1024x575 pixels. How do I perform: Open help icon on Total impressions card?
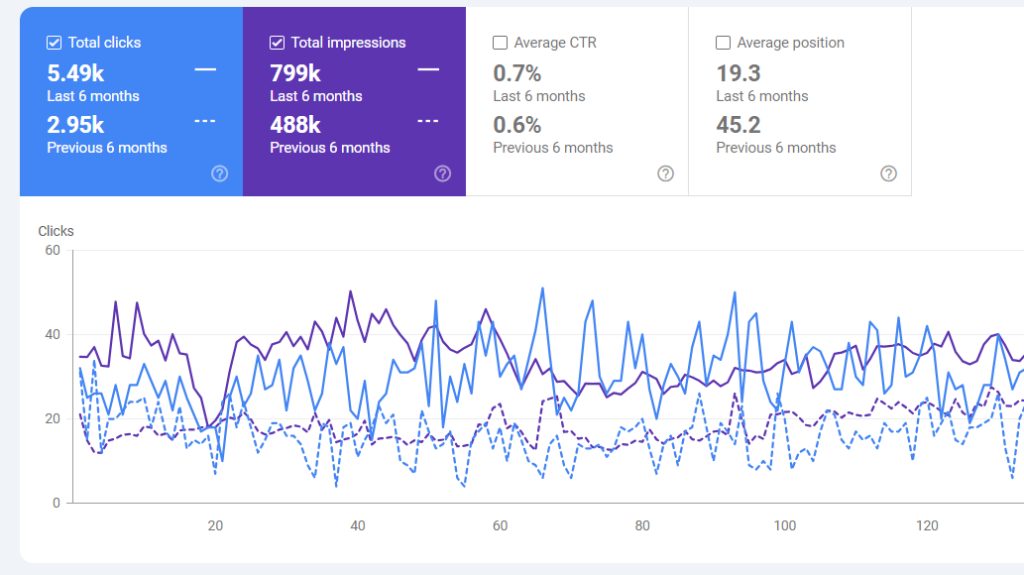tap(443, 173)
